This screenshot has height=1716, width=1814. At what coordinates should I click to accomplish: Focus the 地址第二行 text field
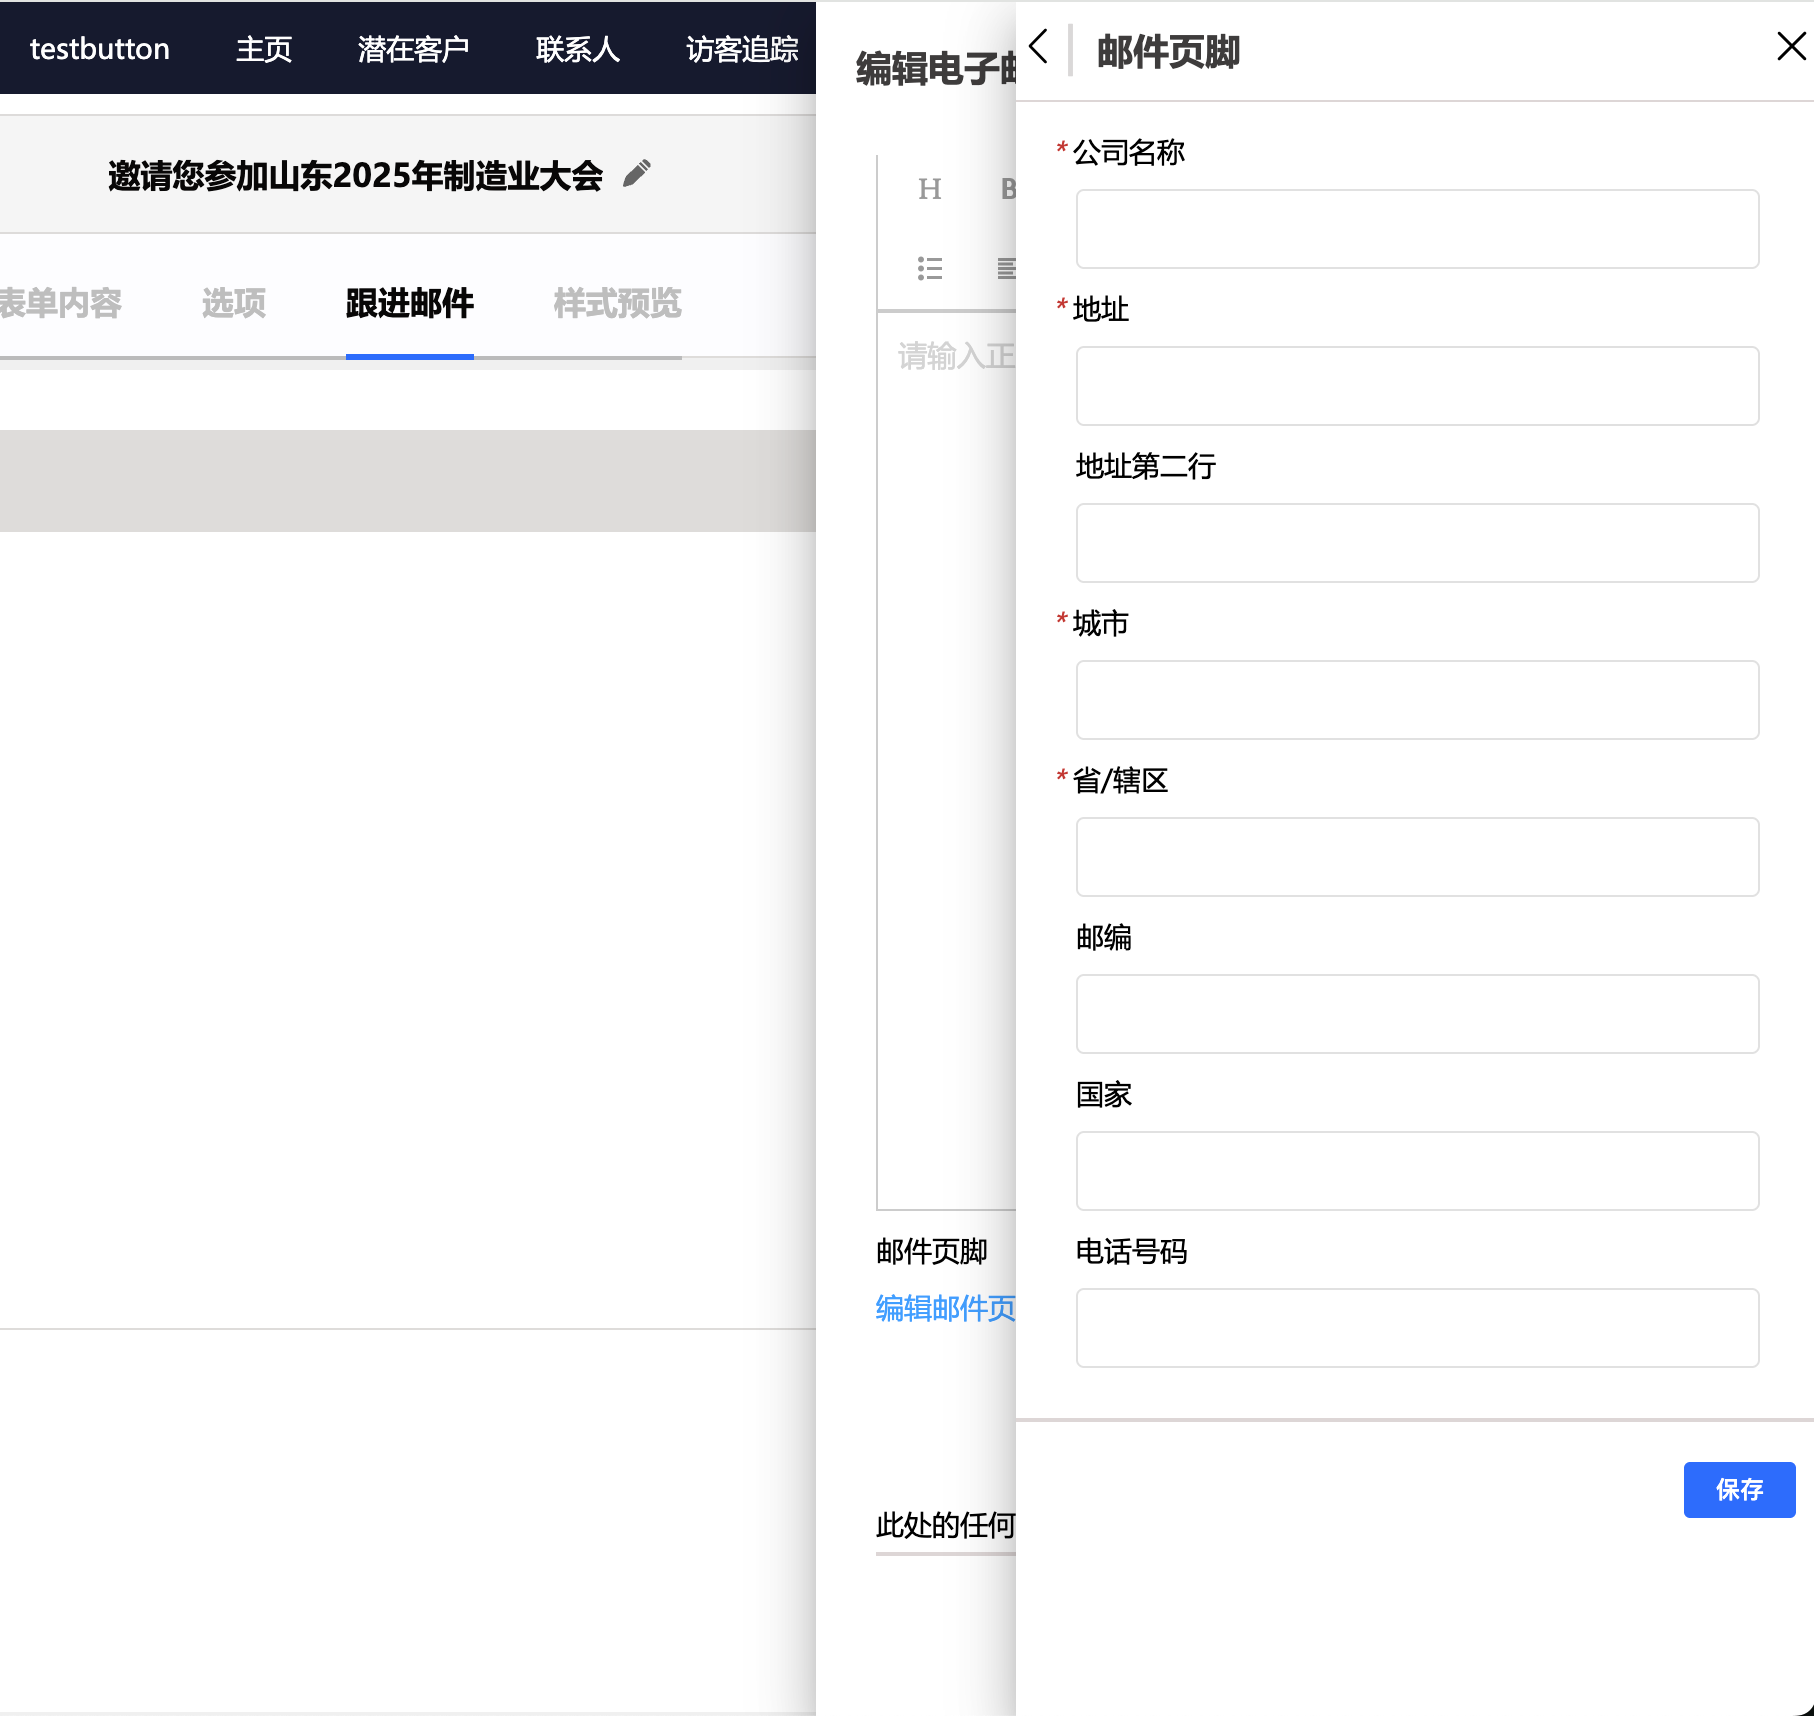tap(1416, 543)
